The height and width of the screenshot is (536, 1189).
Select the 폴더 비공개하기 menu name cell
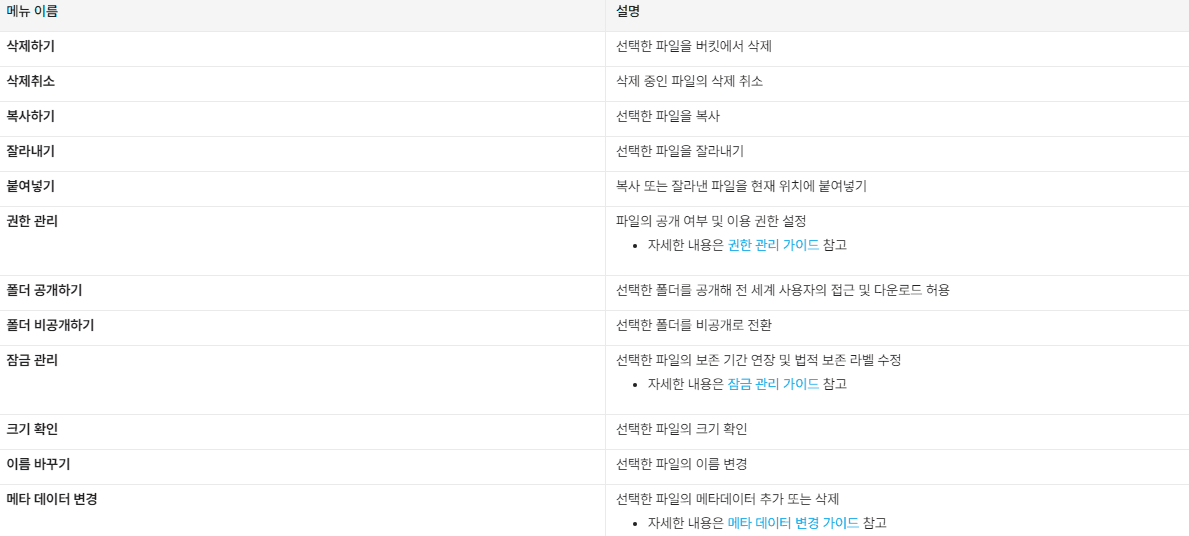click(303, 328)
